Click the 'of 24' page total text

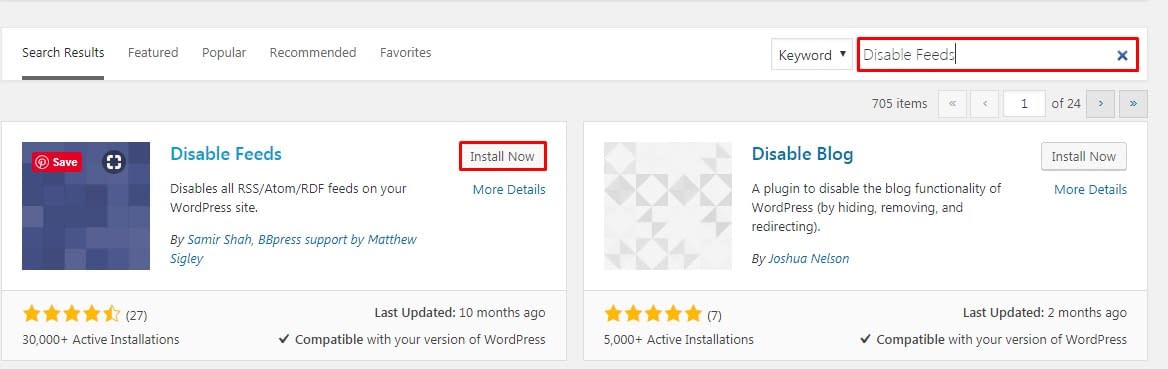coord(1066,104)
